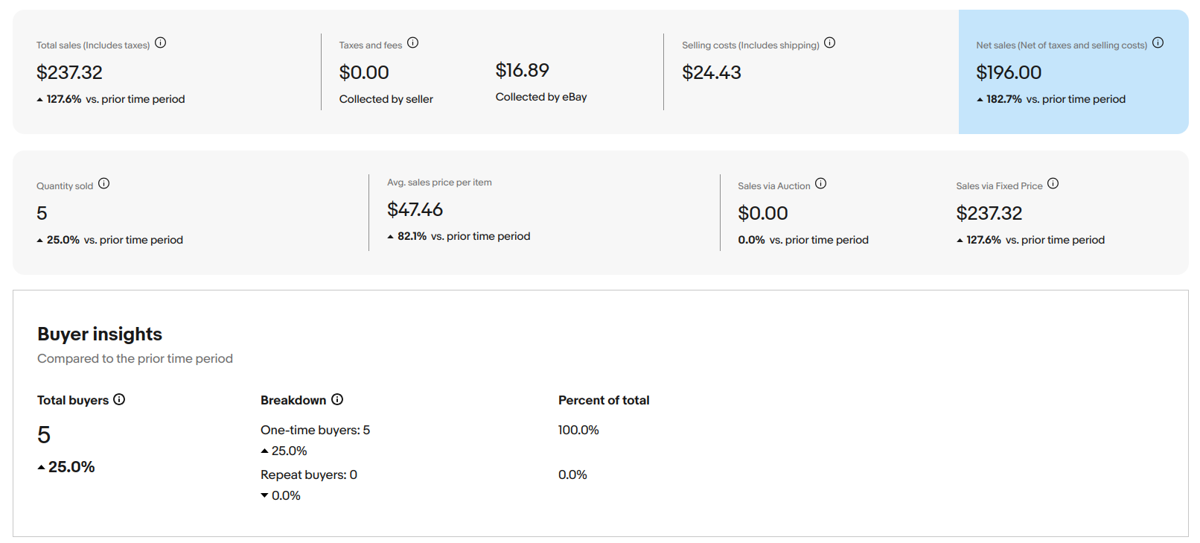Image resolution: width=1200 pixels, height=543 pixels.
Task: Click the Repeat buyers: 0 line
Action: (x=308, y=475)
